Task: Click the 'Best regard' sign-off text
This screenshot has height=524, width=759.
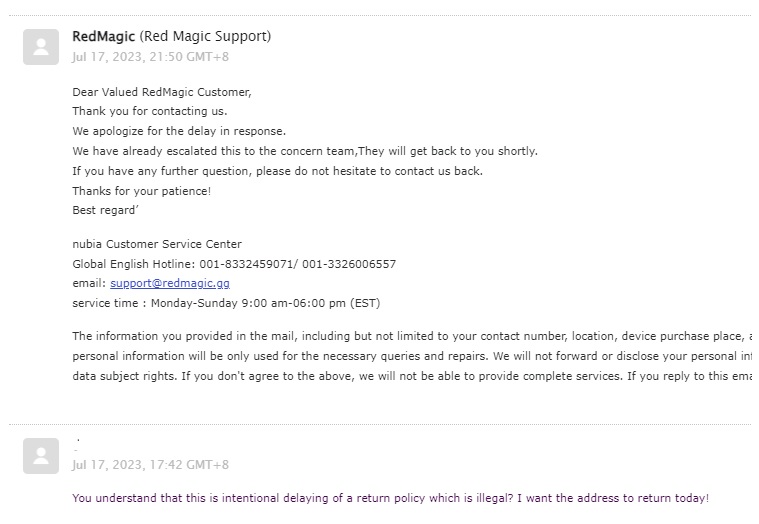Action: tap(106, 210)
